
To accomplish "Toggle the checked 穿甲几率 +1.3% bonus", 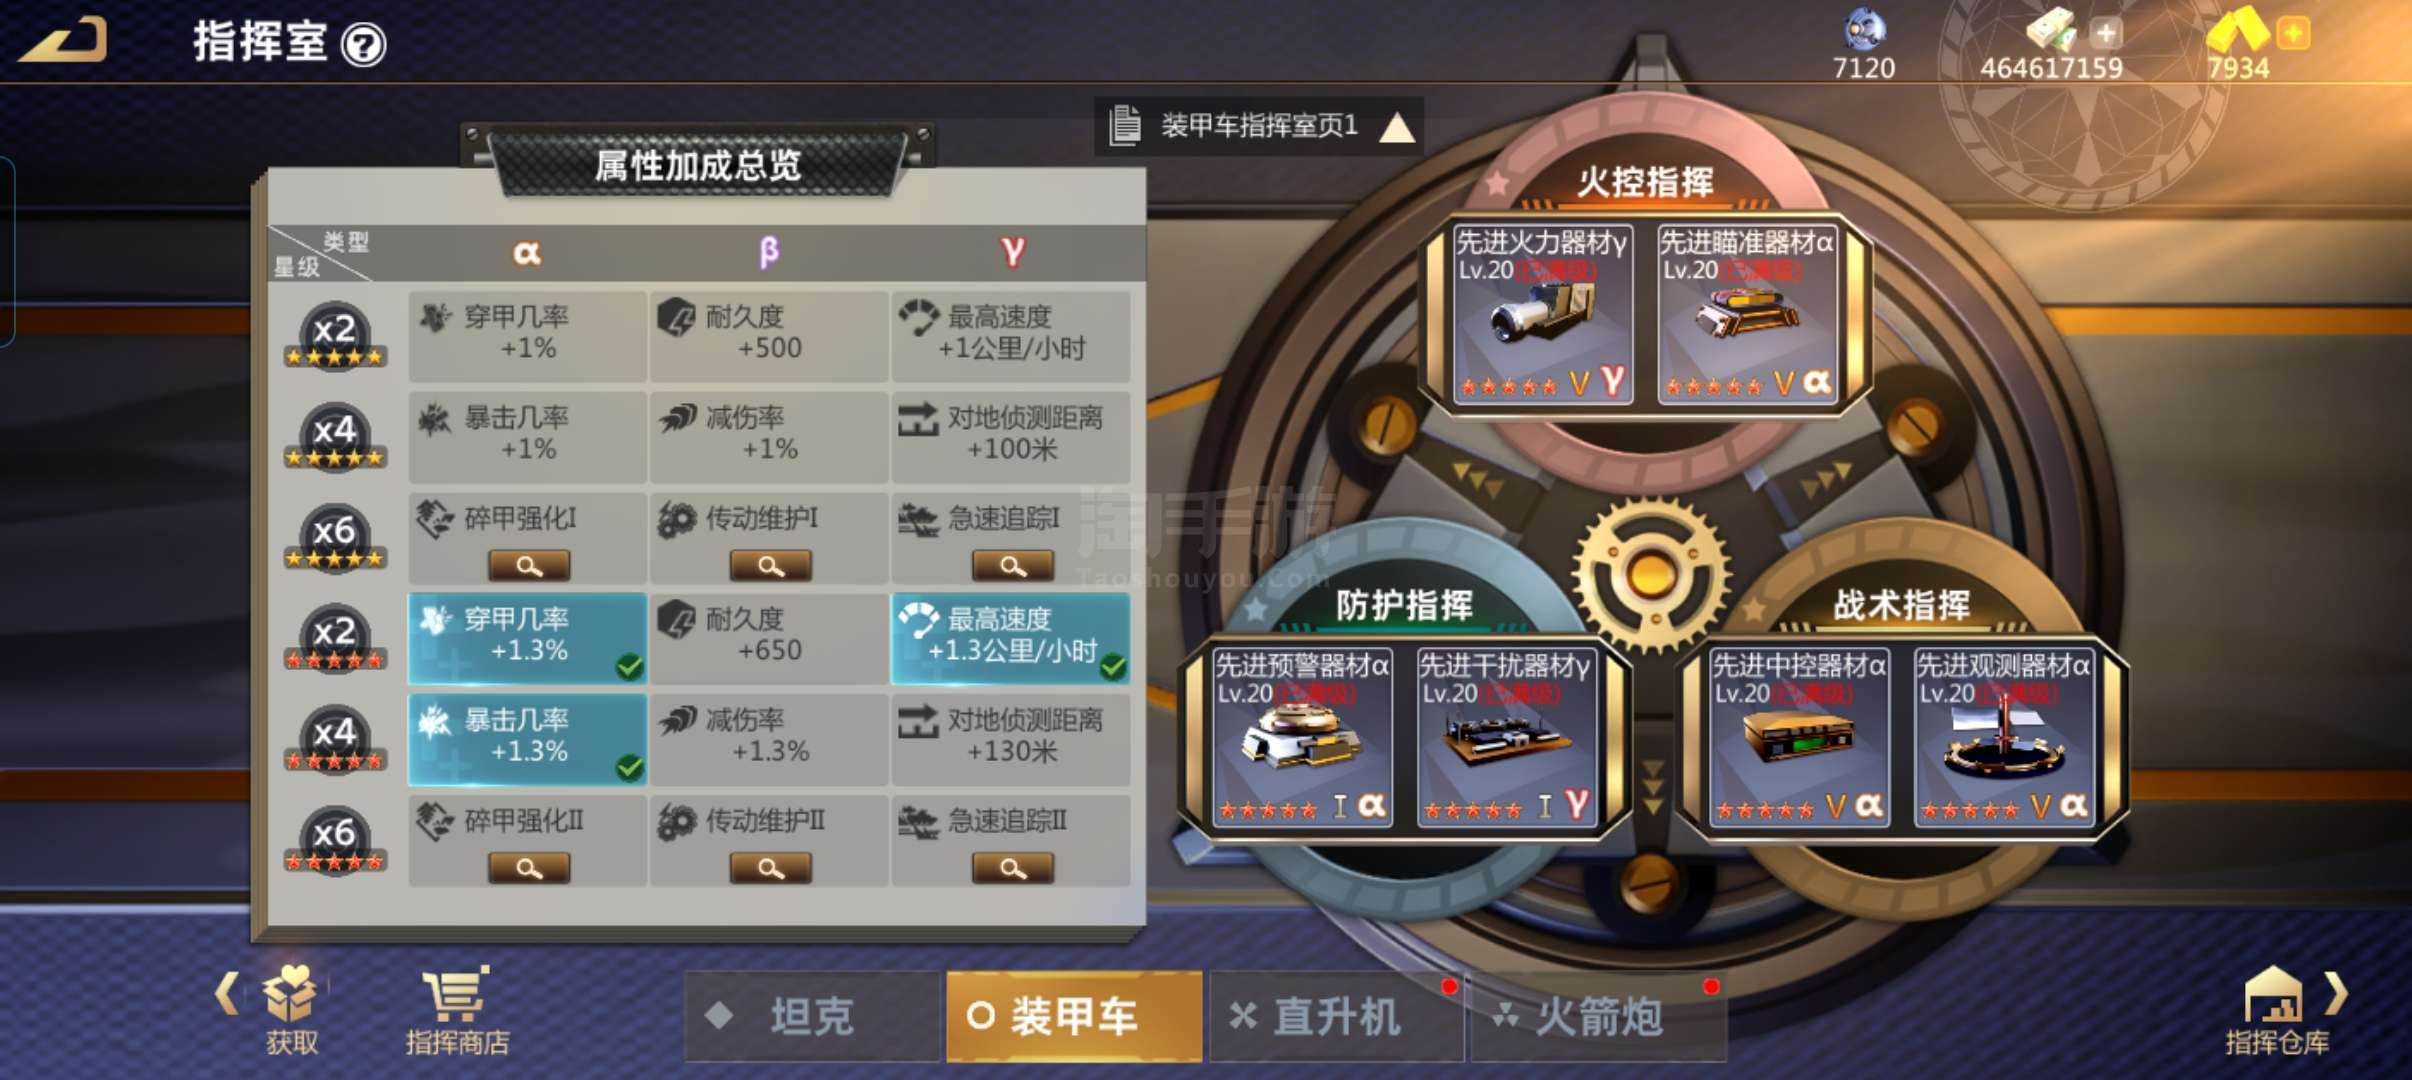I will pos(527,638).
